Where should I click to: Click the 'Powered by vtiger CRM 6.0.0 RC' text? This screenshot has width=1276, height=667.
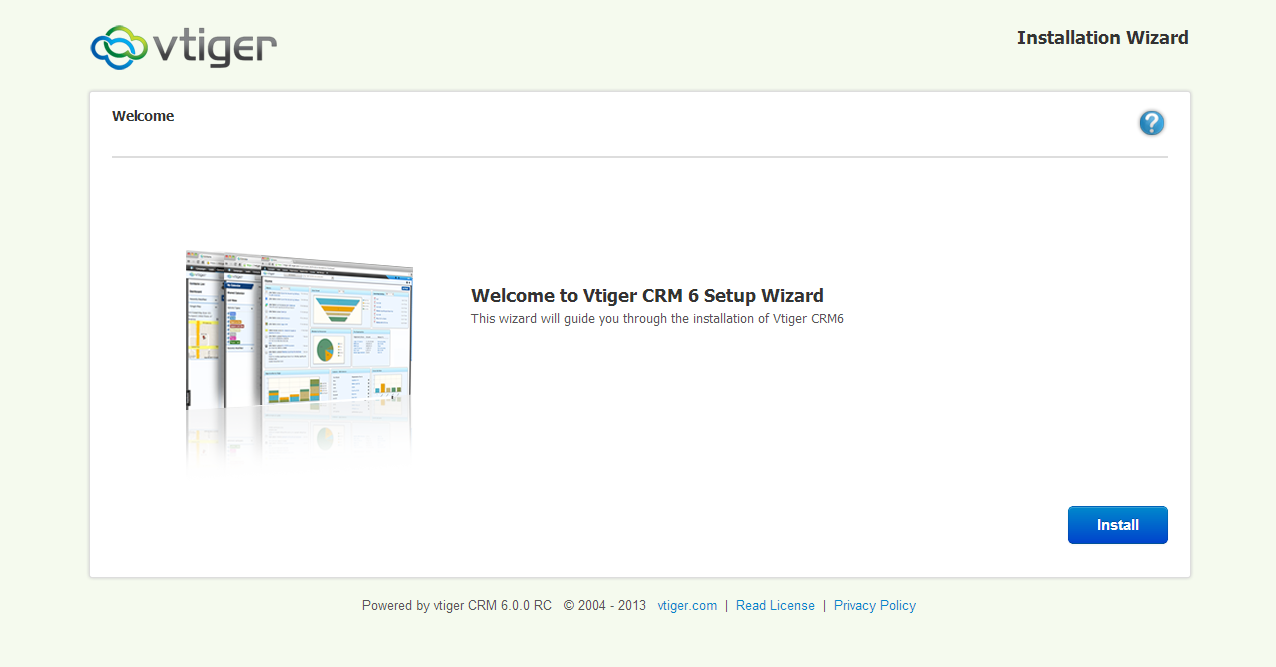tap(456, 606)
